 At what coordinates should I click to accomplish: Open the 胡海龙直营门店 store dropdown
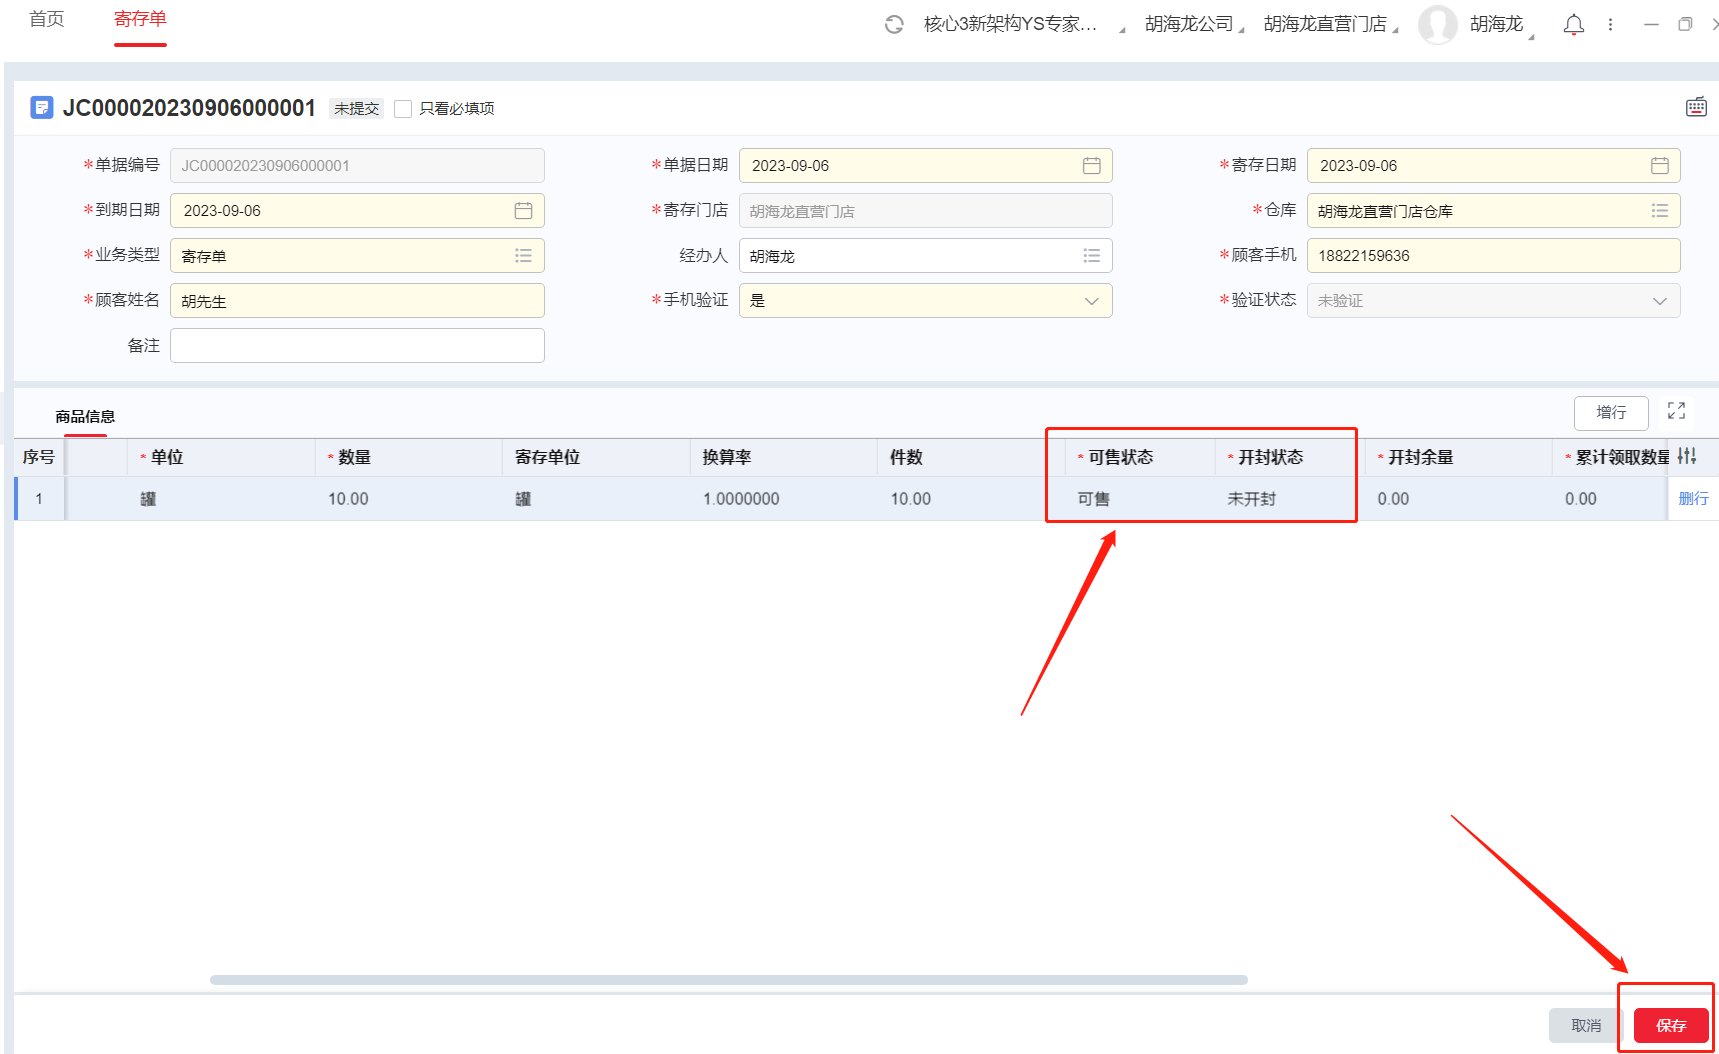[x=1330, y=24]
